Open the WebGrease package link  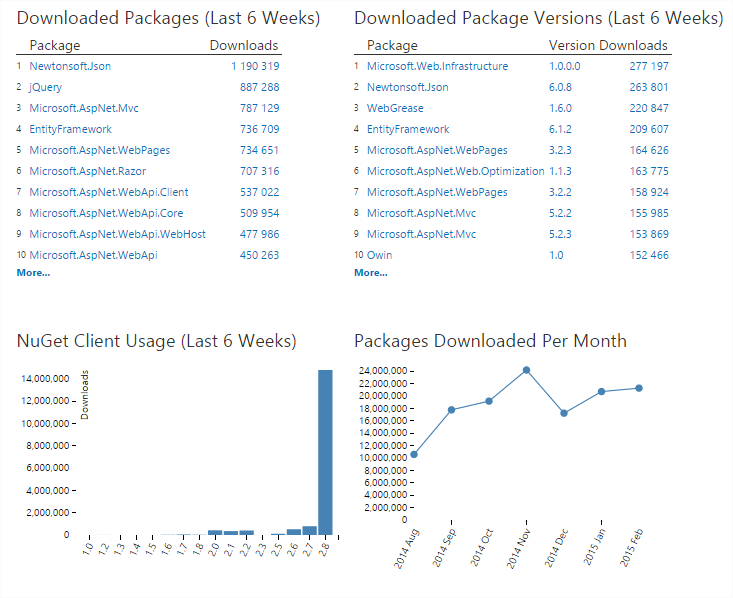pyautogui.click(x=395, y=108)
